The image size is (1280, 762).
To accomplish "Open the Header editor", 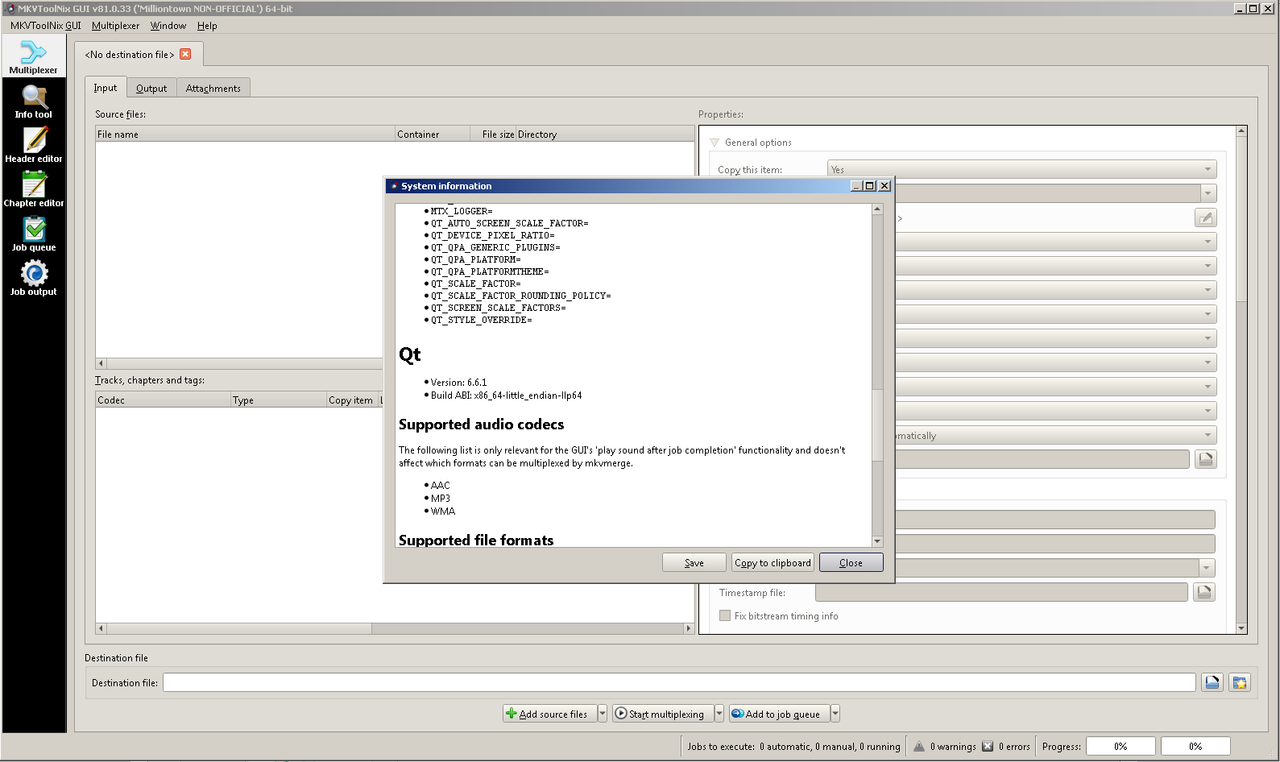I will tap(34, 147).
